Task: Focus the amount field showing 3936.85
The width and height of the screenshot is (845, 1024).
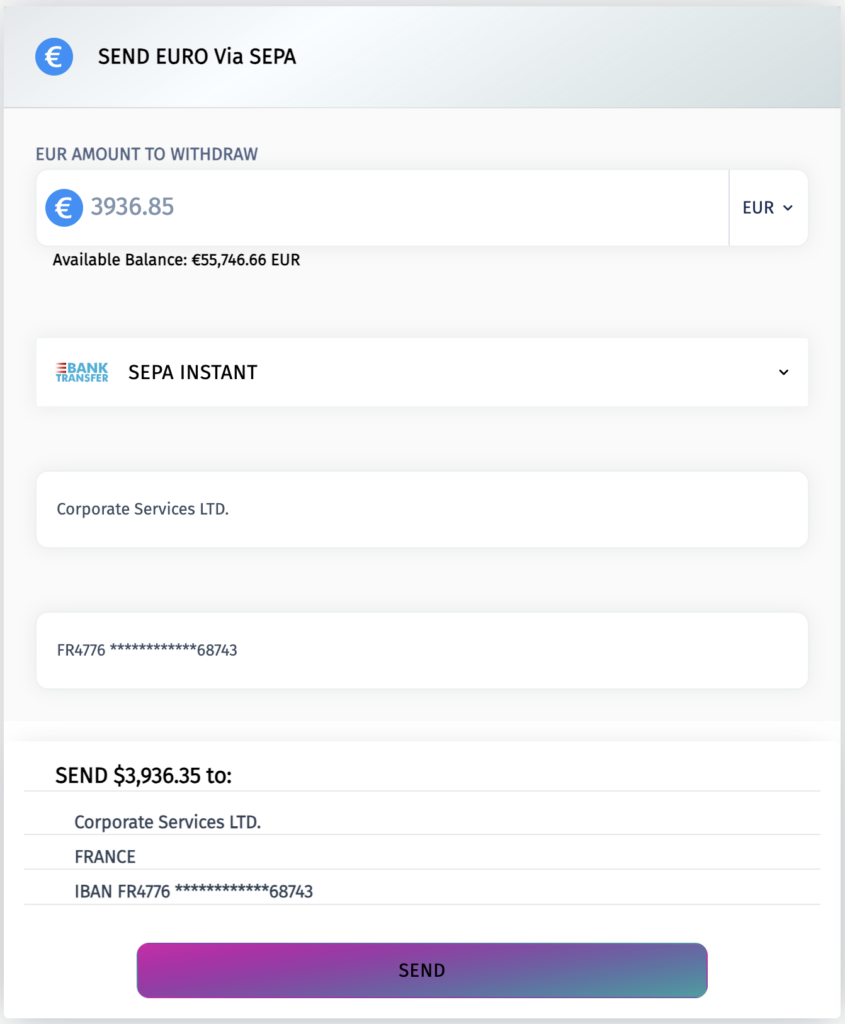Action: point(400,207)
